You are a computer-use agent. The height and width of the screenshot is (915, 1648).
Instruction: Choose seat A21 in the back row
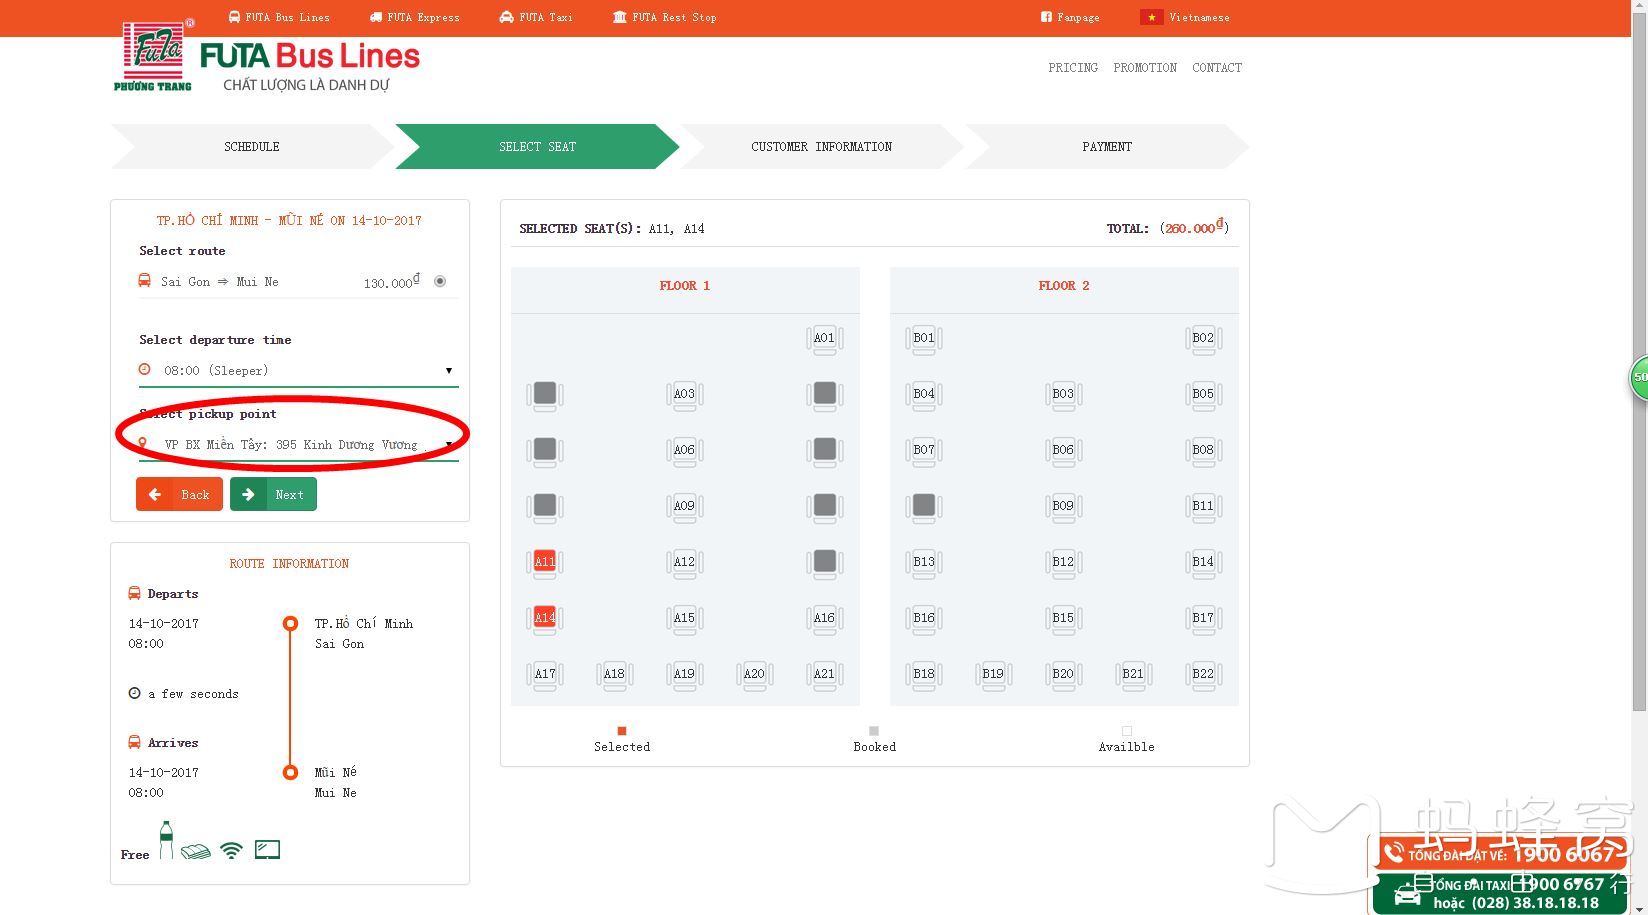click(824, 674)
